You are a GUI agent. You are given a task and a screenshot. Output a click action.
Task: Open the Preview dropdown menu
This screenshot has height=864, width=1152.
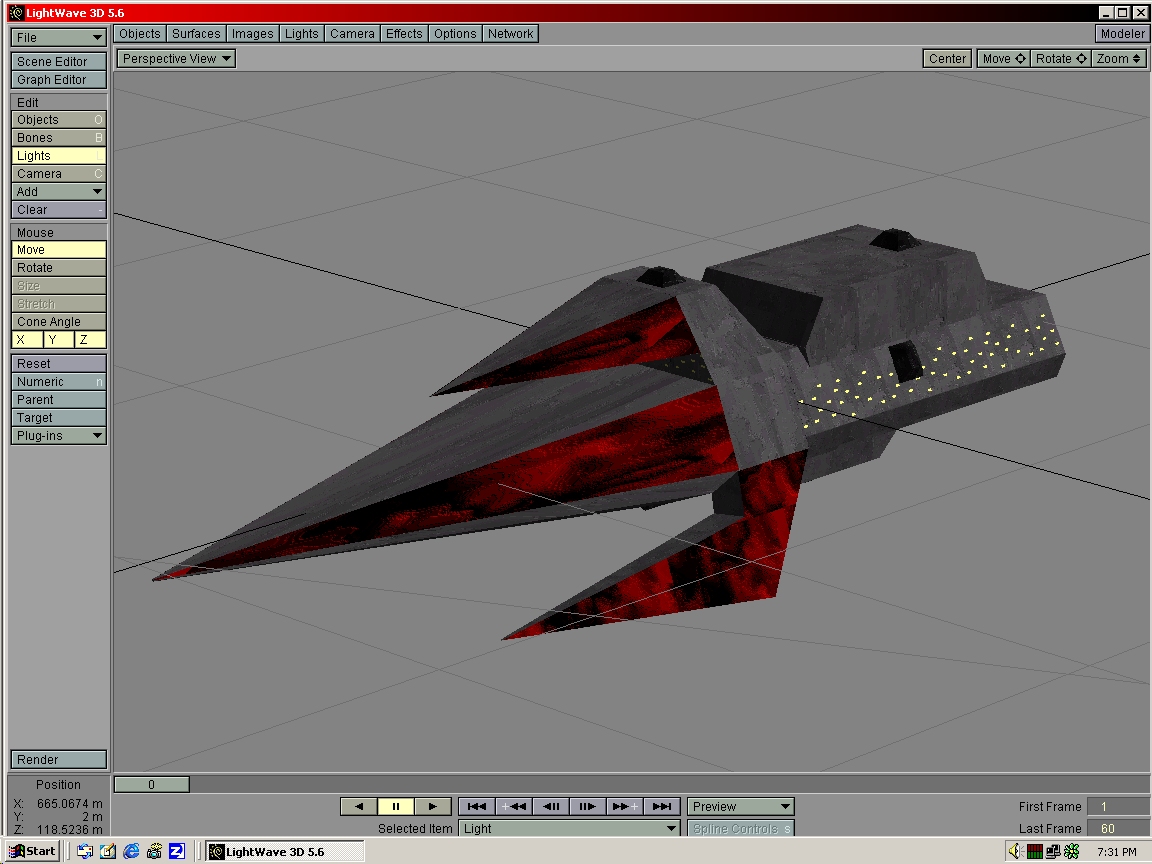coord(740,806)
